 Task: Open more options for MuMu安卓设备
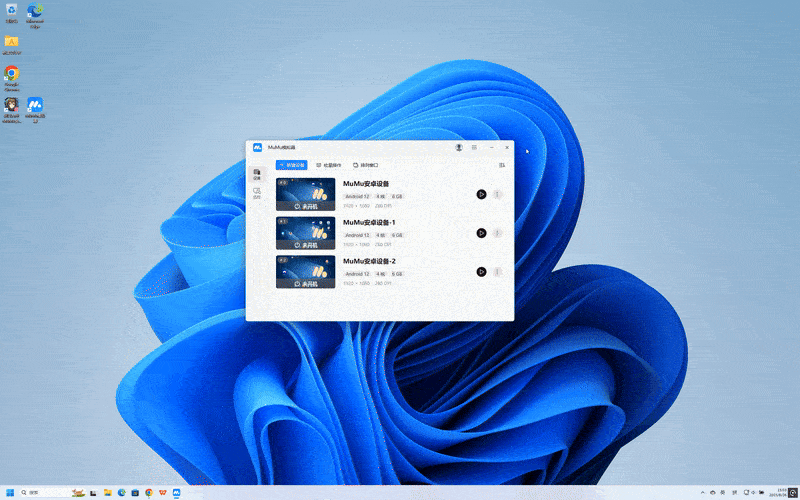pyautogui.click(x=497, y=194)
